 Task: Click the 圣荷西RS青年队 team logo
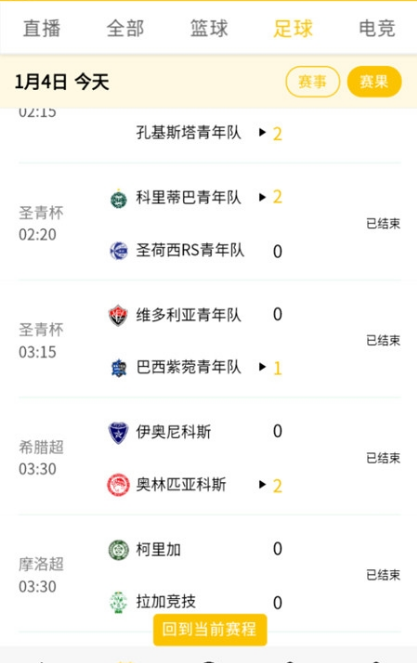(x=118, y=251)
